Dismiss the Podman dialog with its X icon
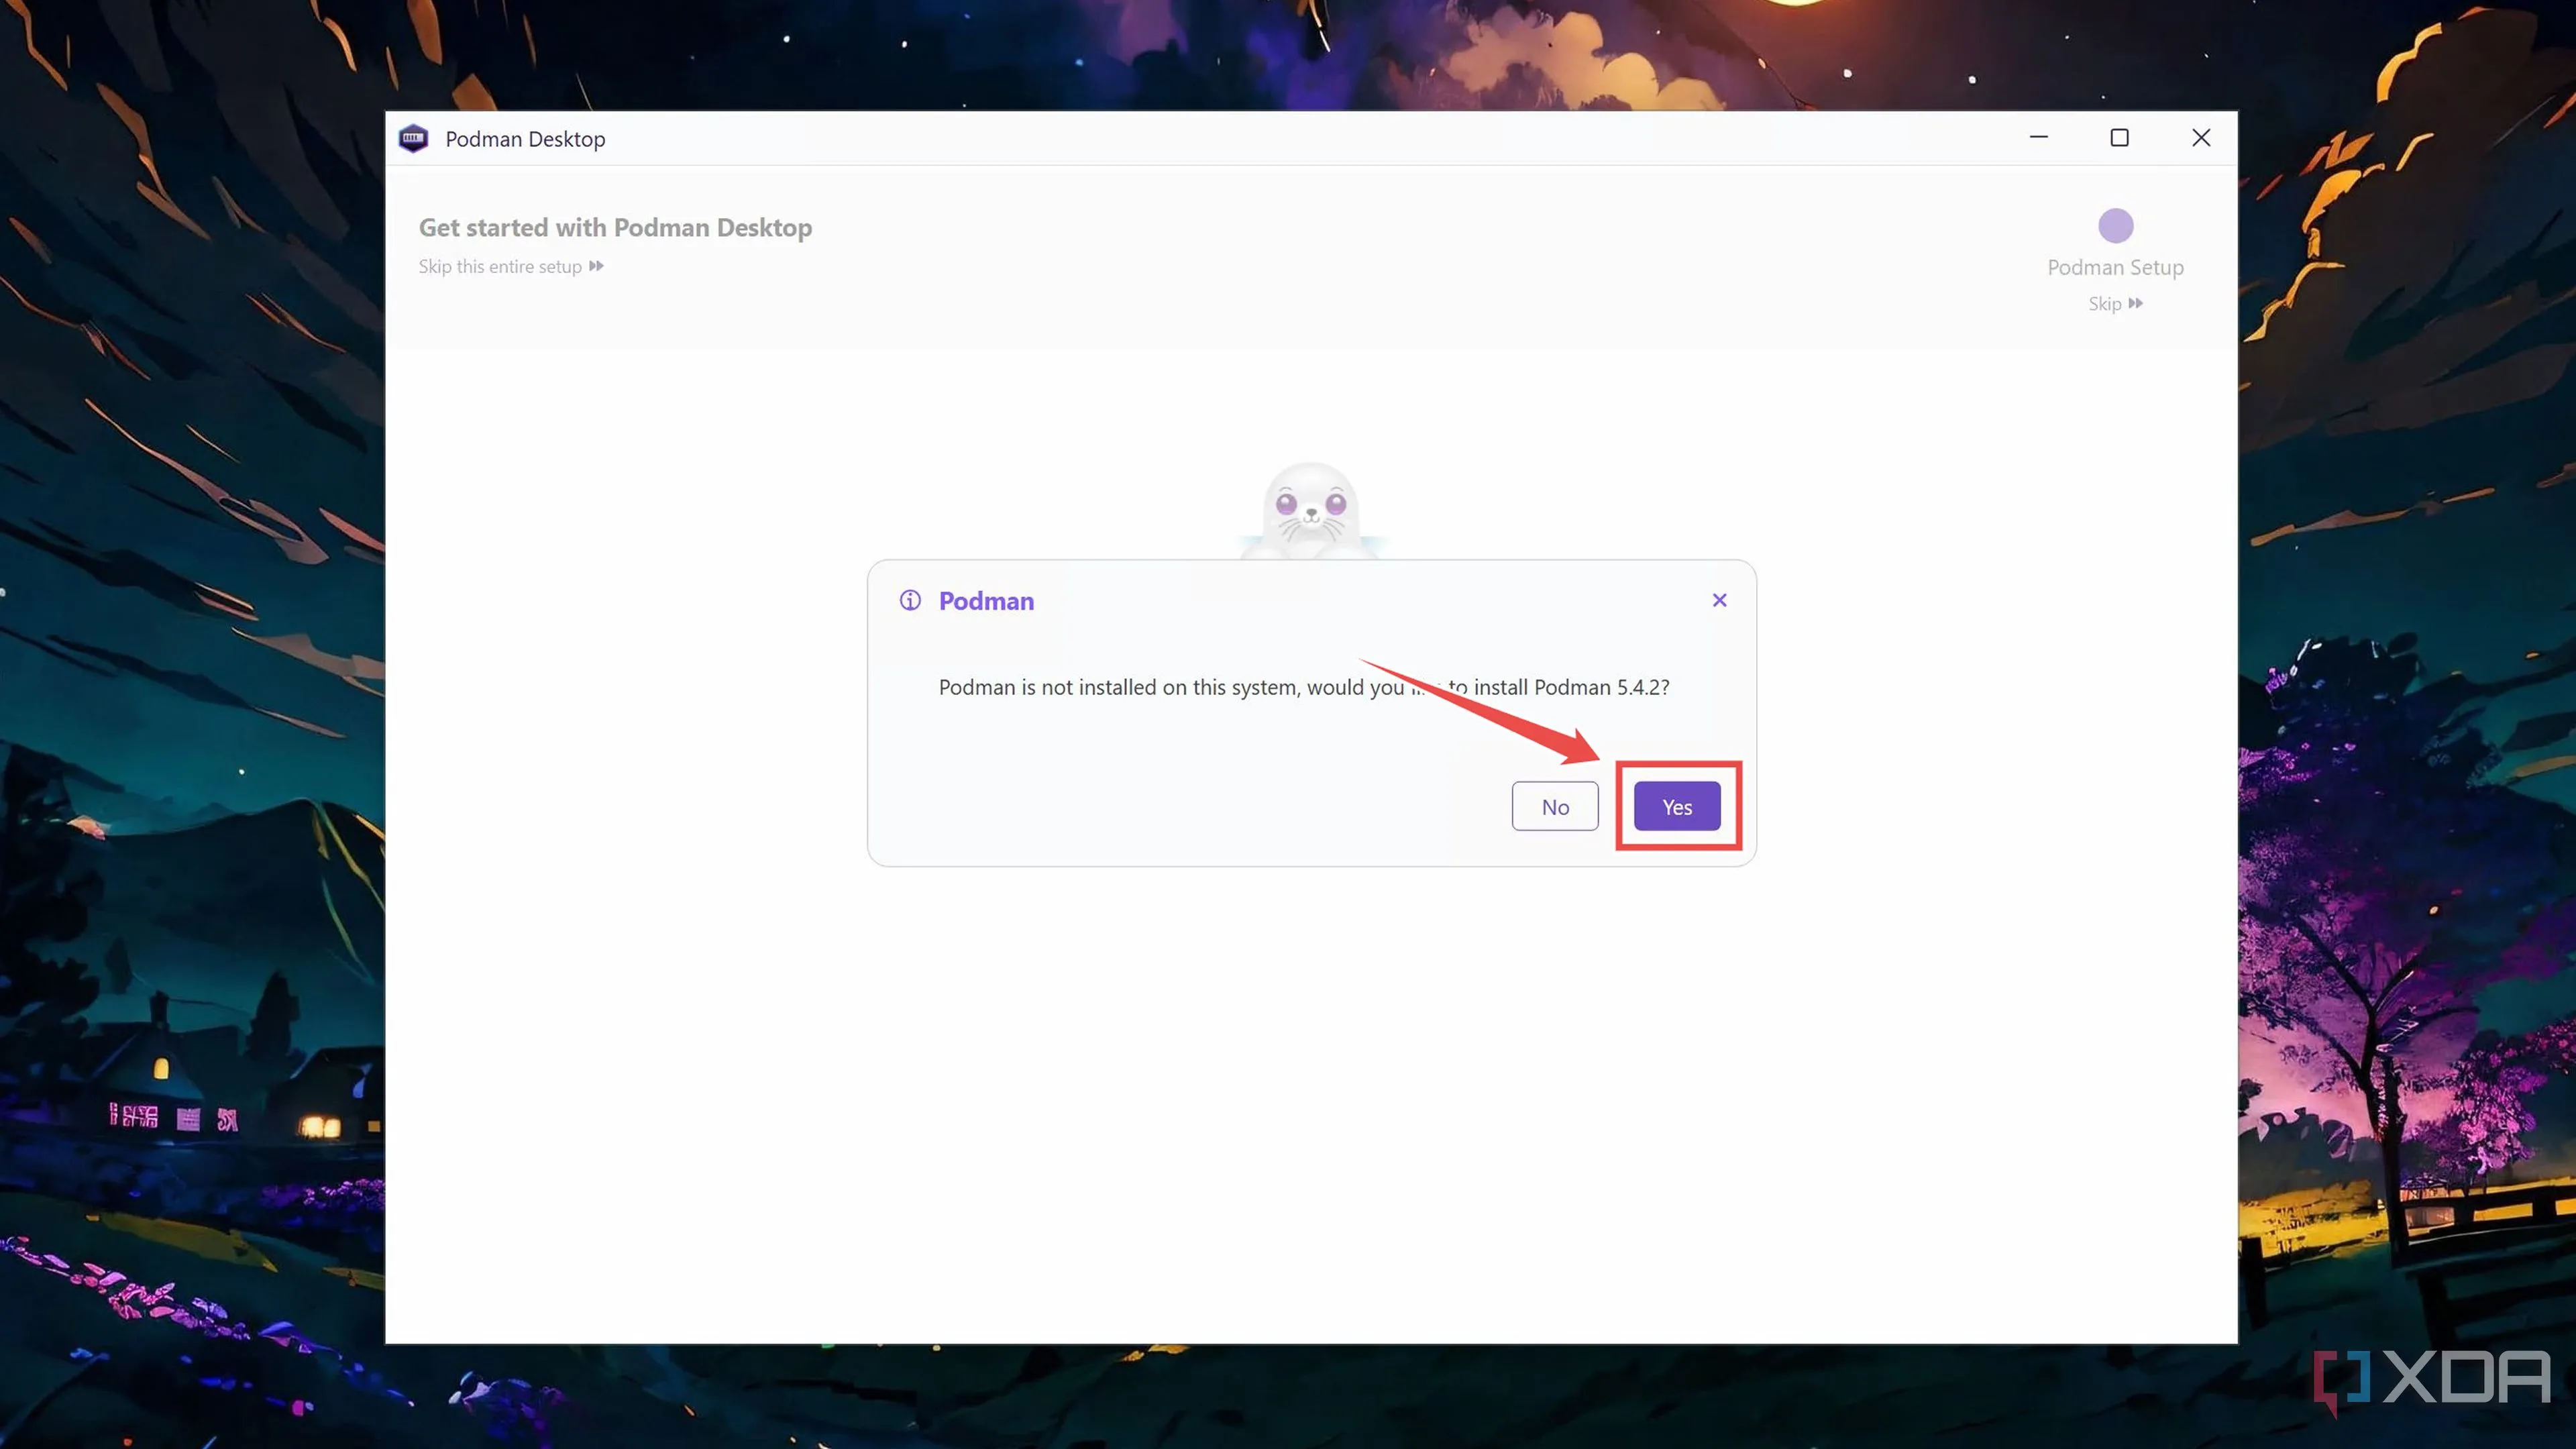 point(1719,600)
